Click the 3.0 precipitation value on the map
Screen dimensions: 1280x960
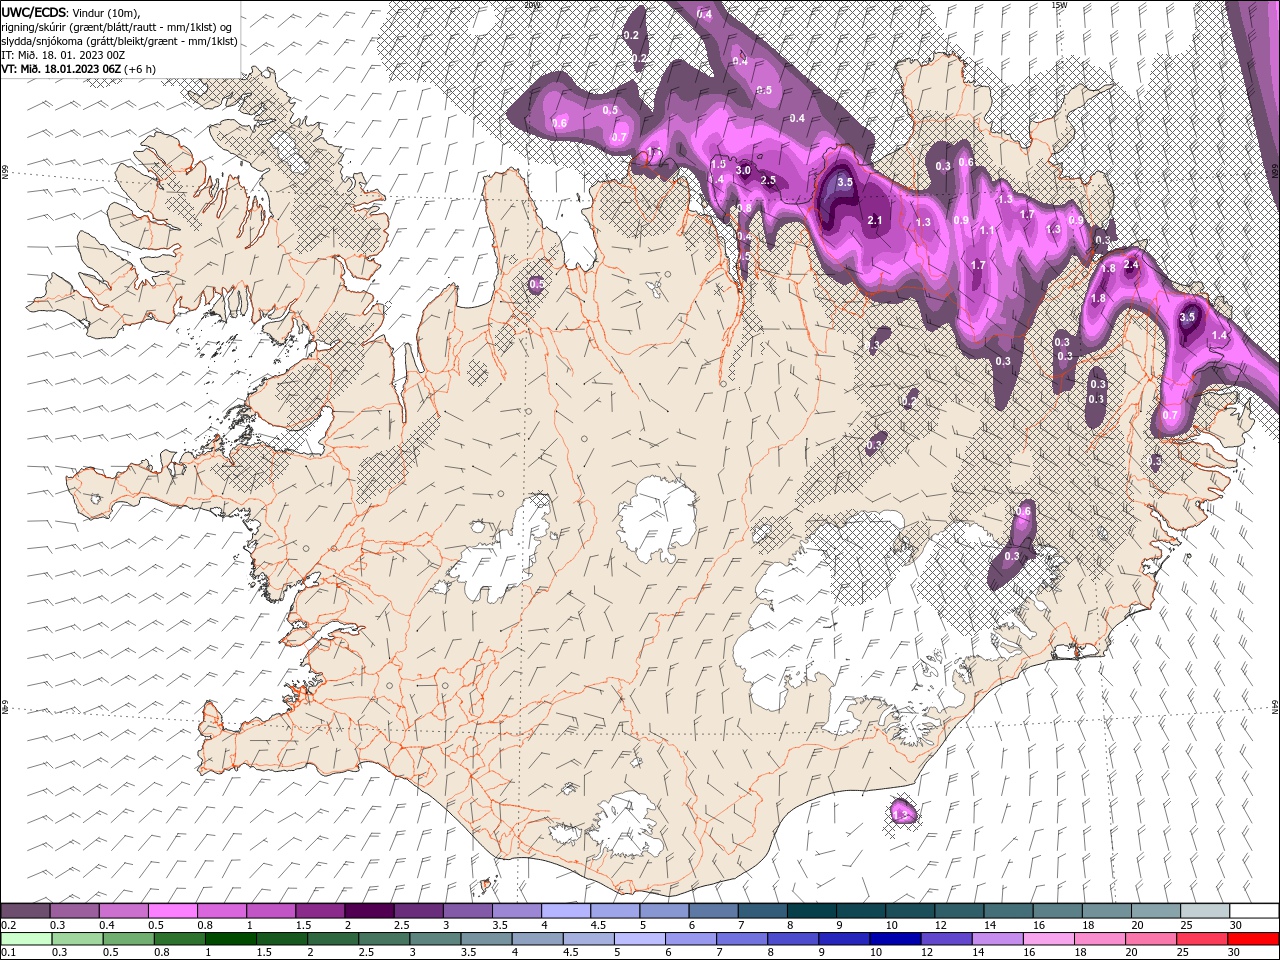click(x=743, y=171)
